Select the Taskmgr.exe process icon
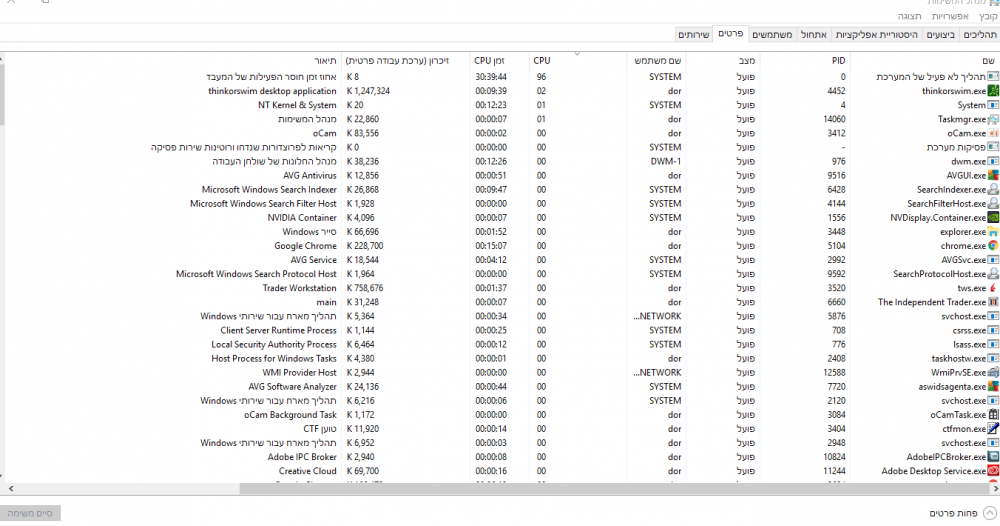The width and height of the screenshot is (1000, 526). coord(993,119)
